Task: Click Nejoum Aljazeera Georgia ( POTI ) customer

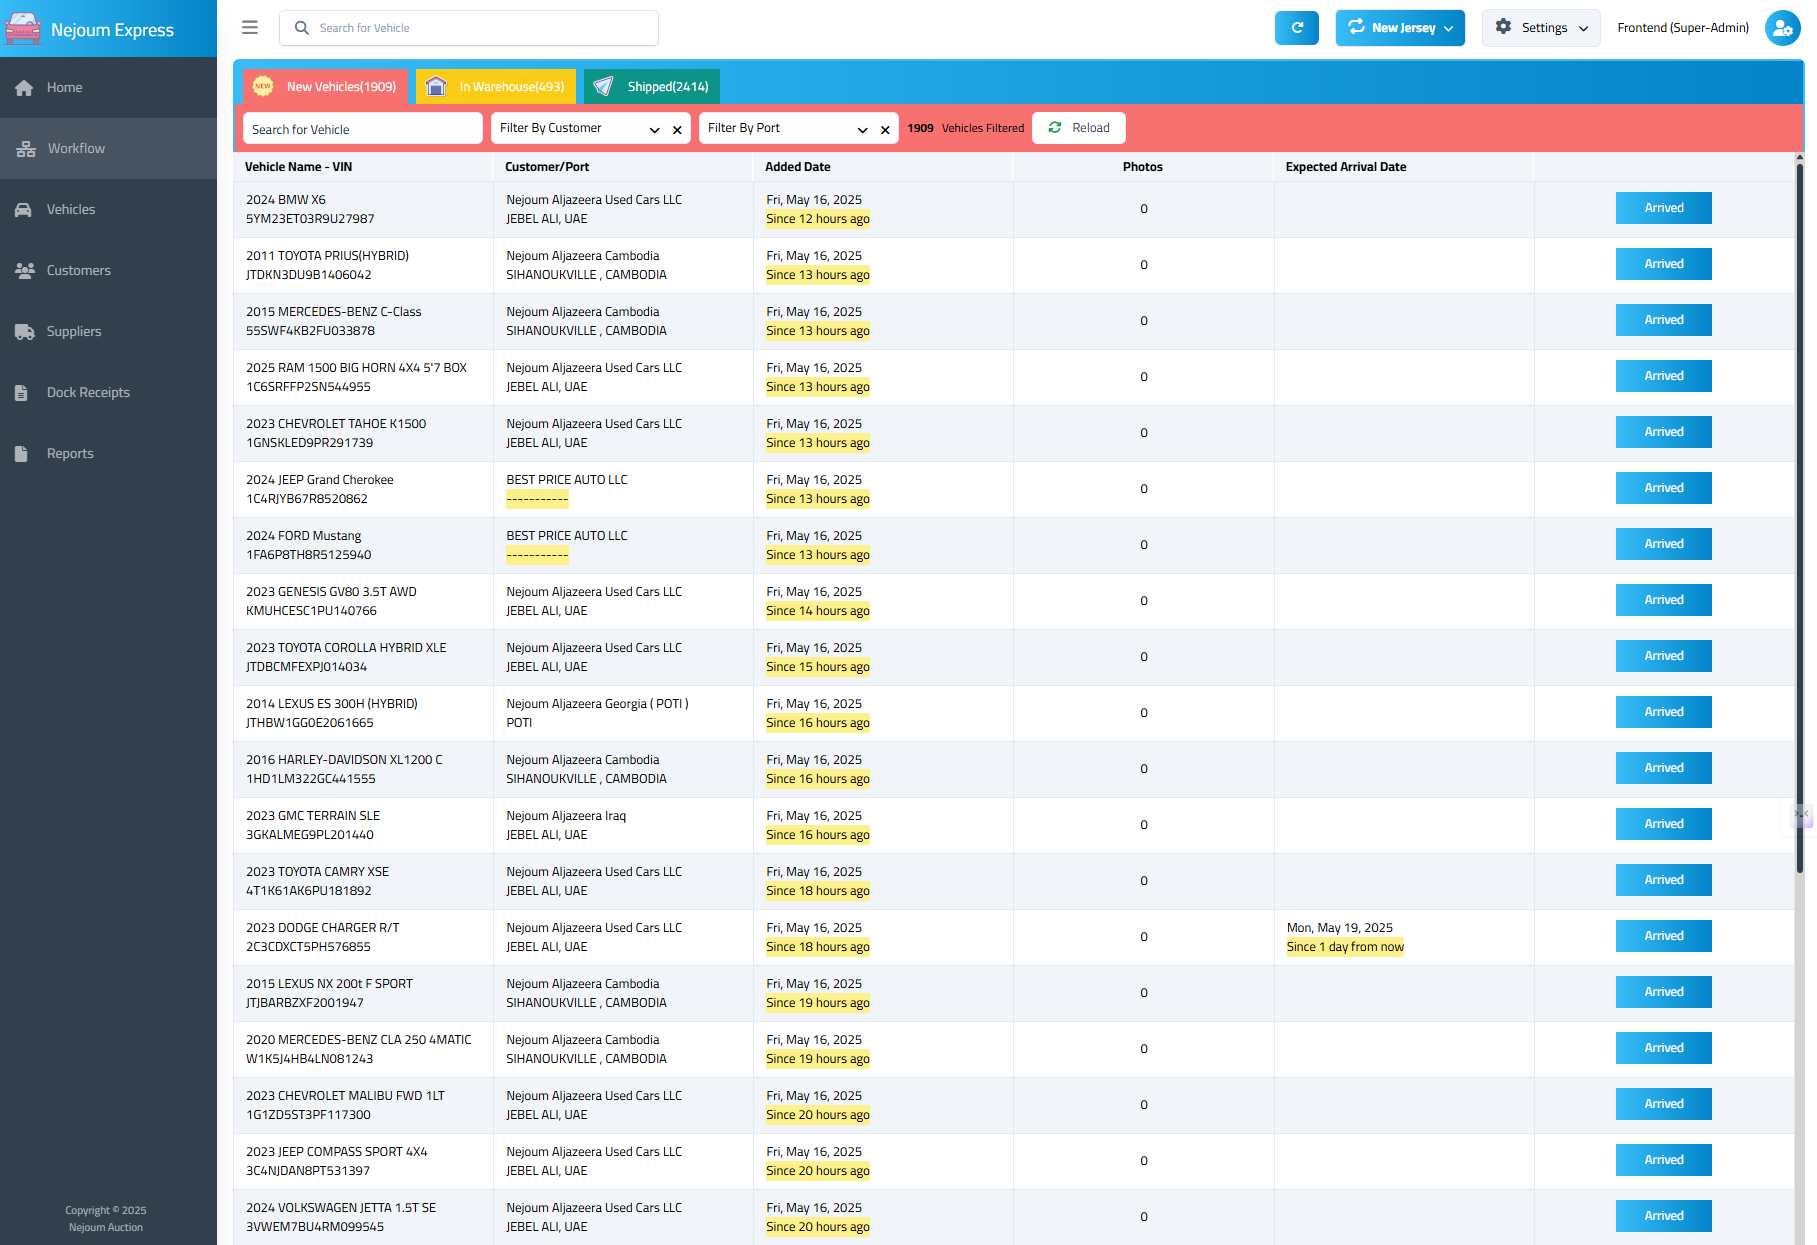Action: (597, 704)
